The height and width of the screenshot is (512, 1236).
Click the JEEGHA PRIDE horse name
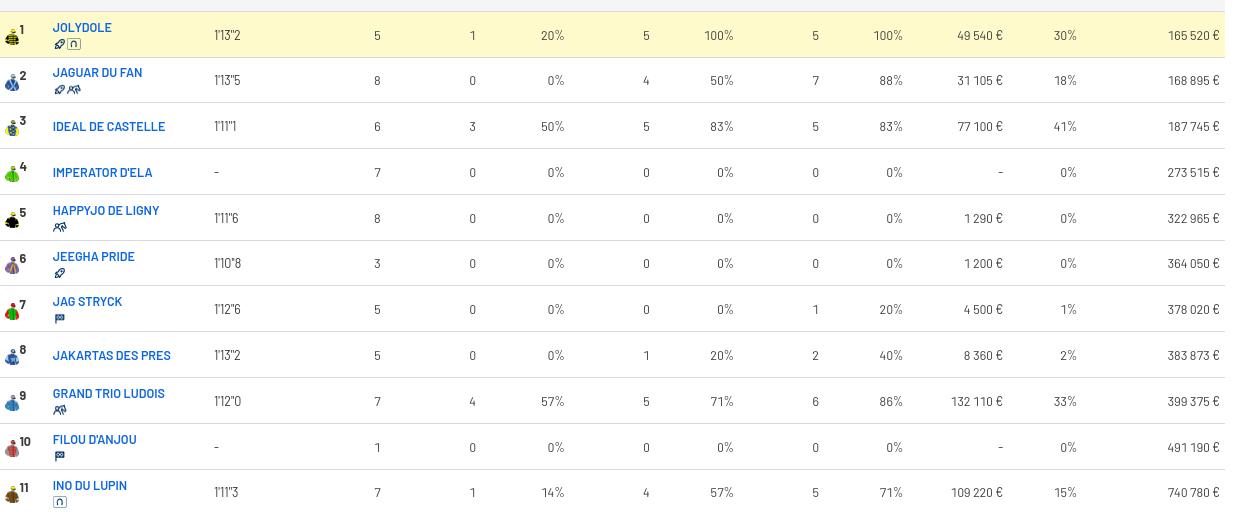[x=93, y=257]
